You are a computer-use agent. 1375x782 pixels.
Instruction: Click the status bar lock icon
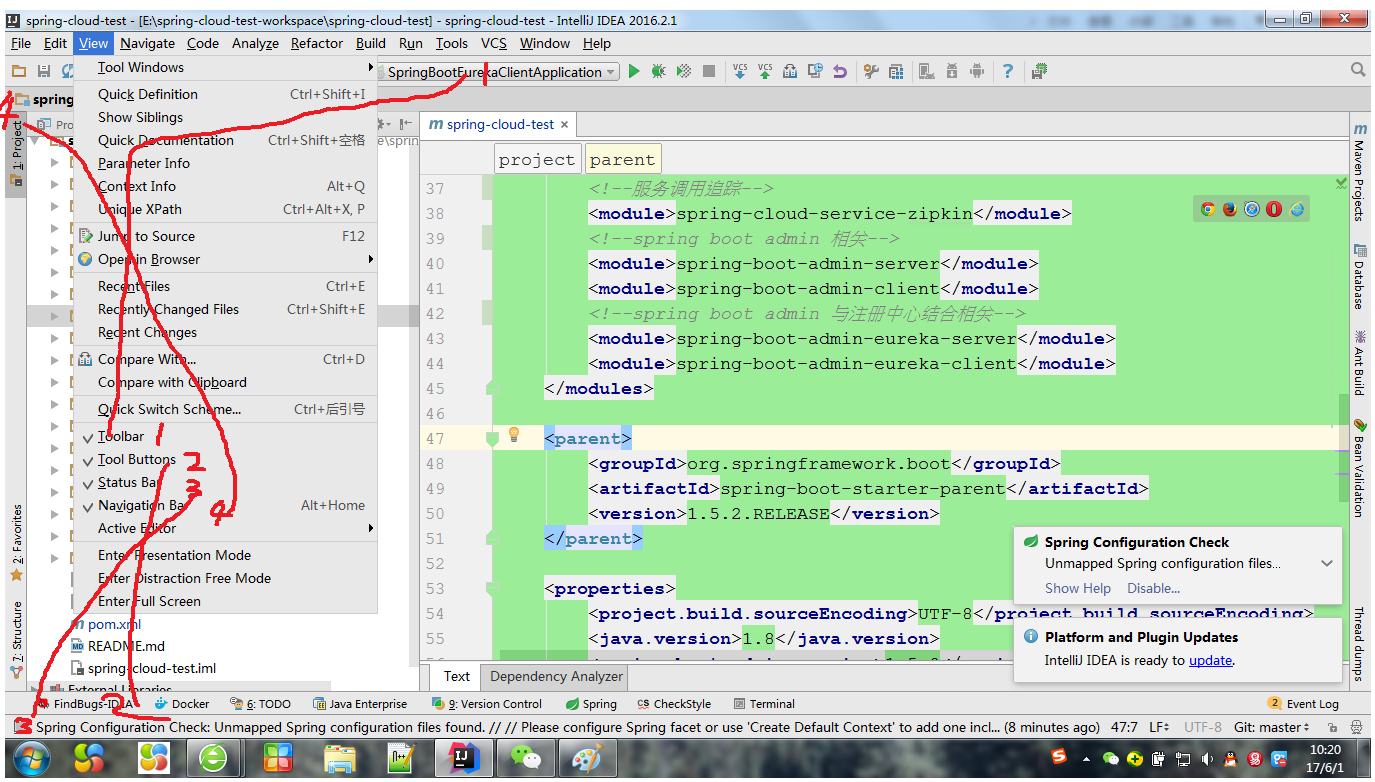[1332, 728]
